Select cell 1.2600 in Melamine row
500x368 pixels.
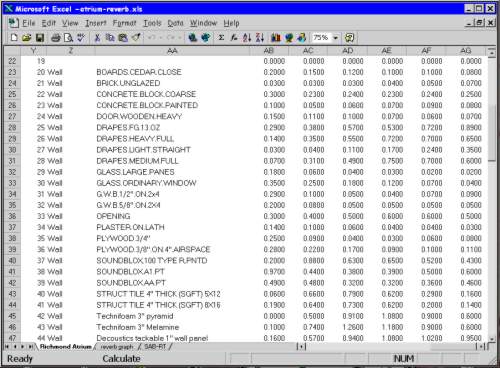pos(348,327)
